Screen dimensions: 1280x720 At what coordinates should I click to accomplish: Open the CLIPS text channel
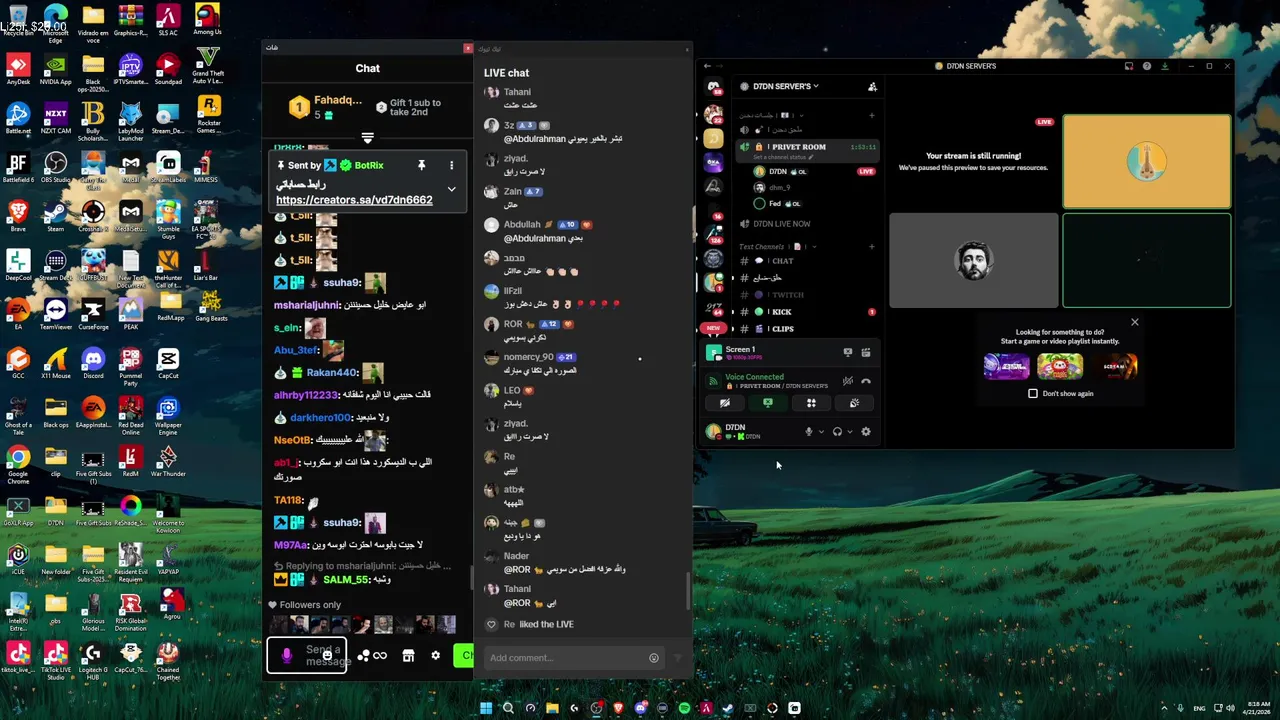click(x=806, y=329)
